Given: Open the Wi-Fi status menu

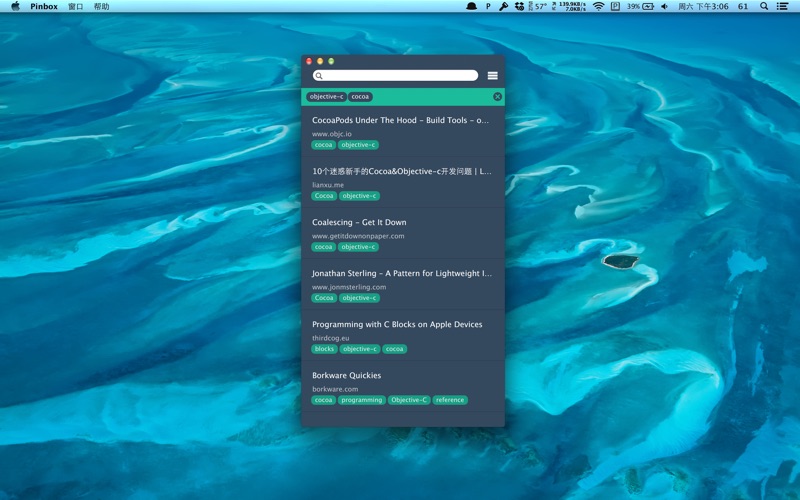Looking at the screenshot, I should coord(598,6).
